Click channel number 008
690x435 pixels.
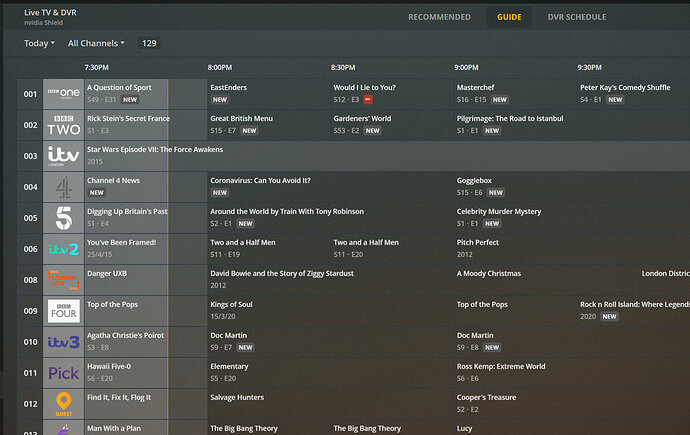pyautogui.click(x=30, y=280)
